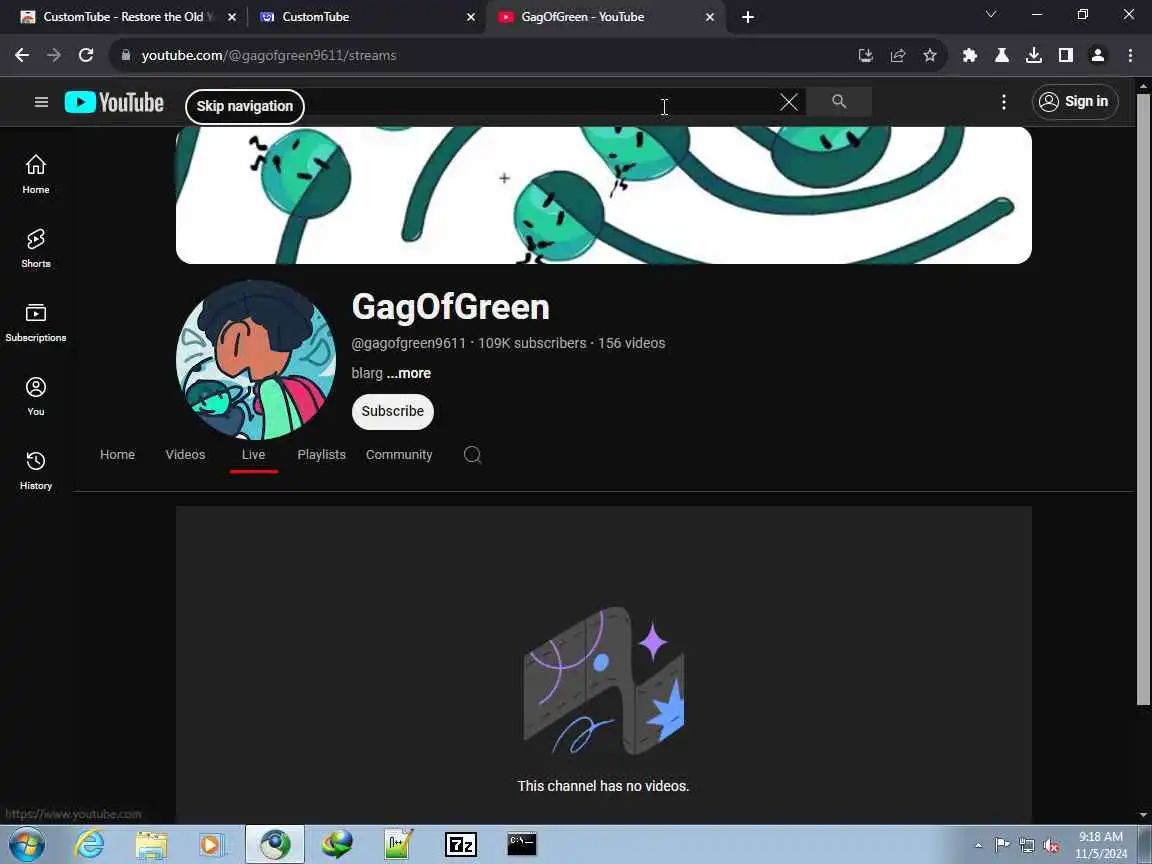
Task: Click the GagOfGreen channel name heading
Action: (450, 307)
